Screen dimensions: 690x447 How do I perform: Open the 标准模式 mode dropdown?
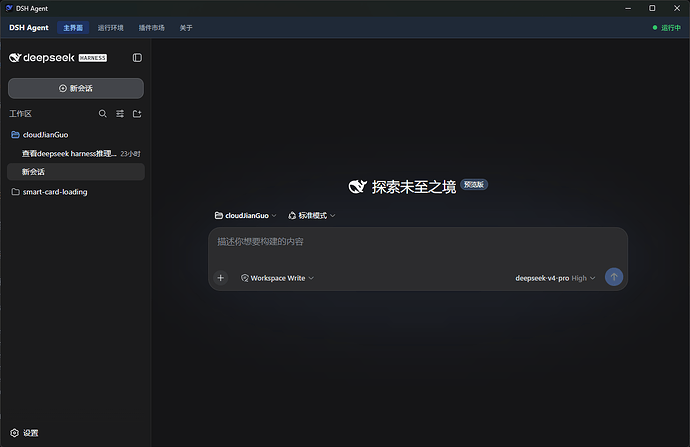coord(312,216)
